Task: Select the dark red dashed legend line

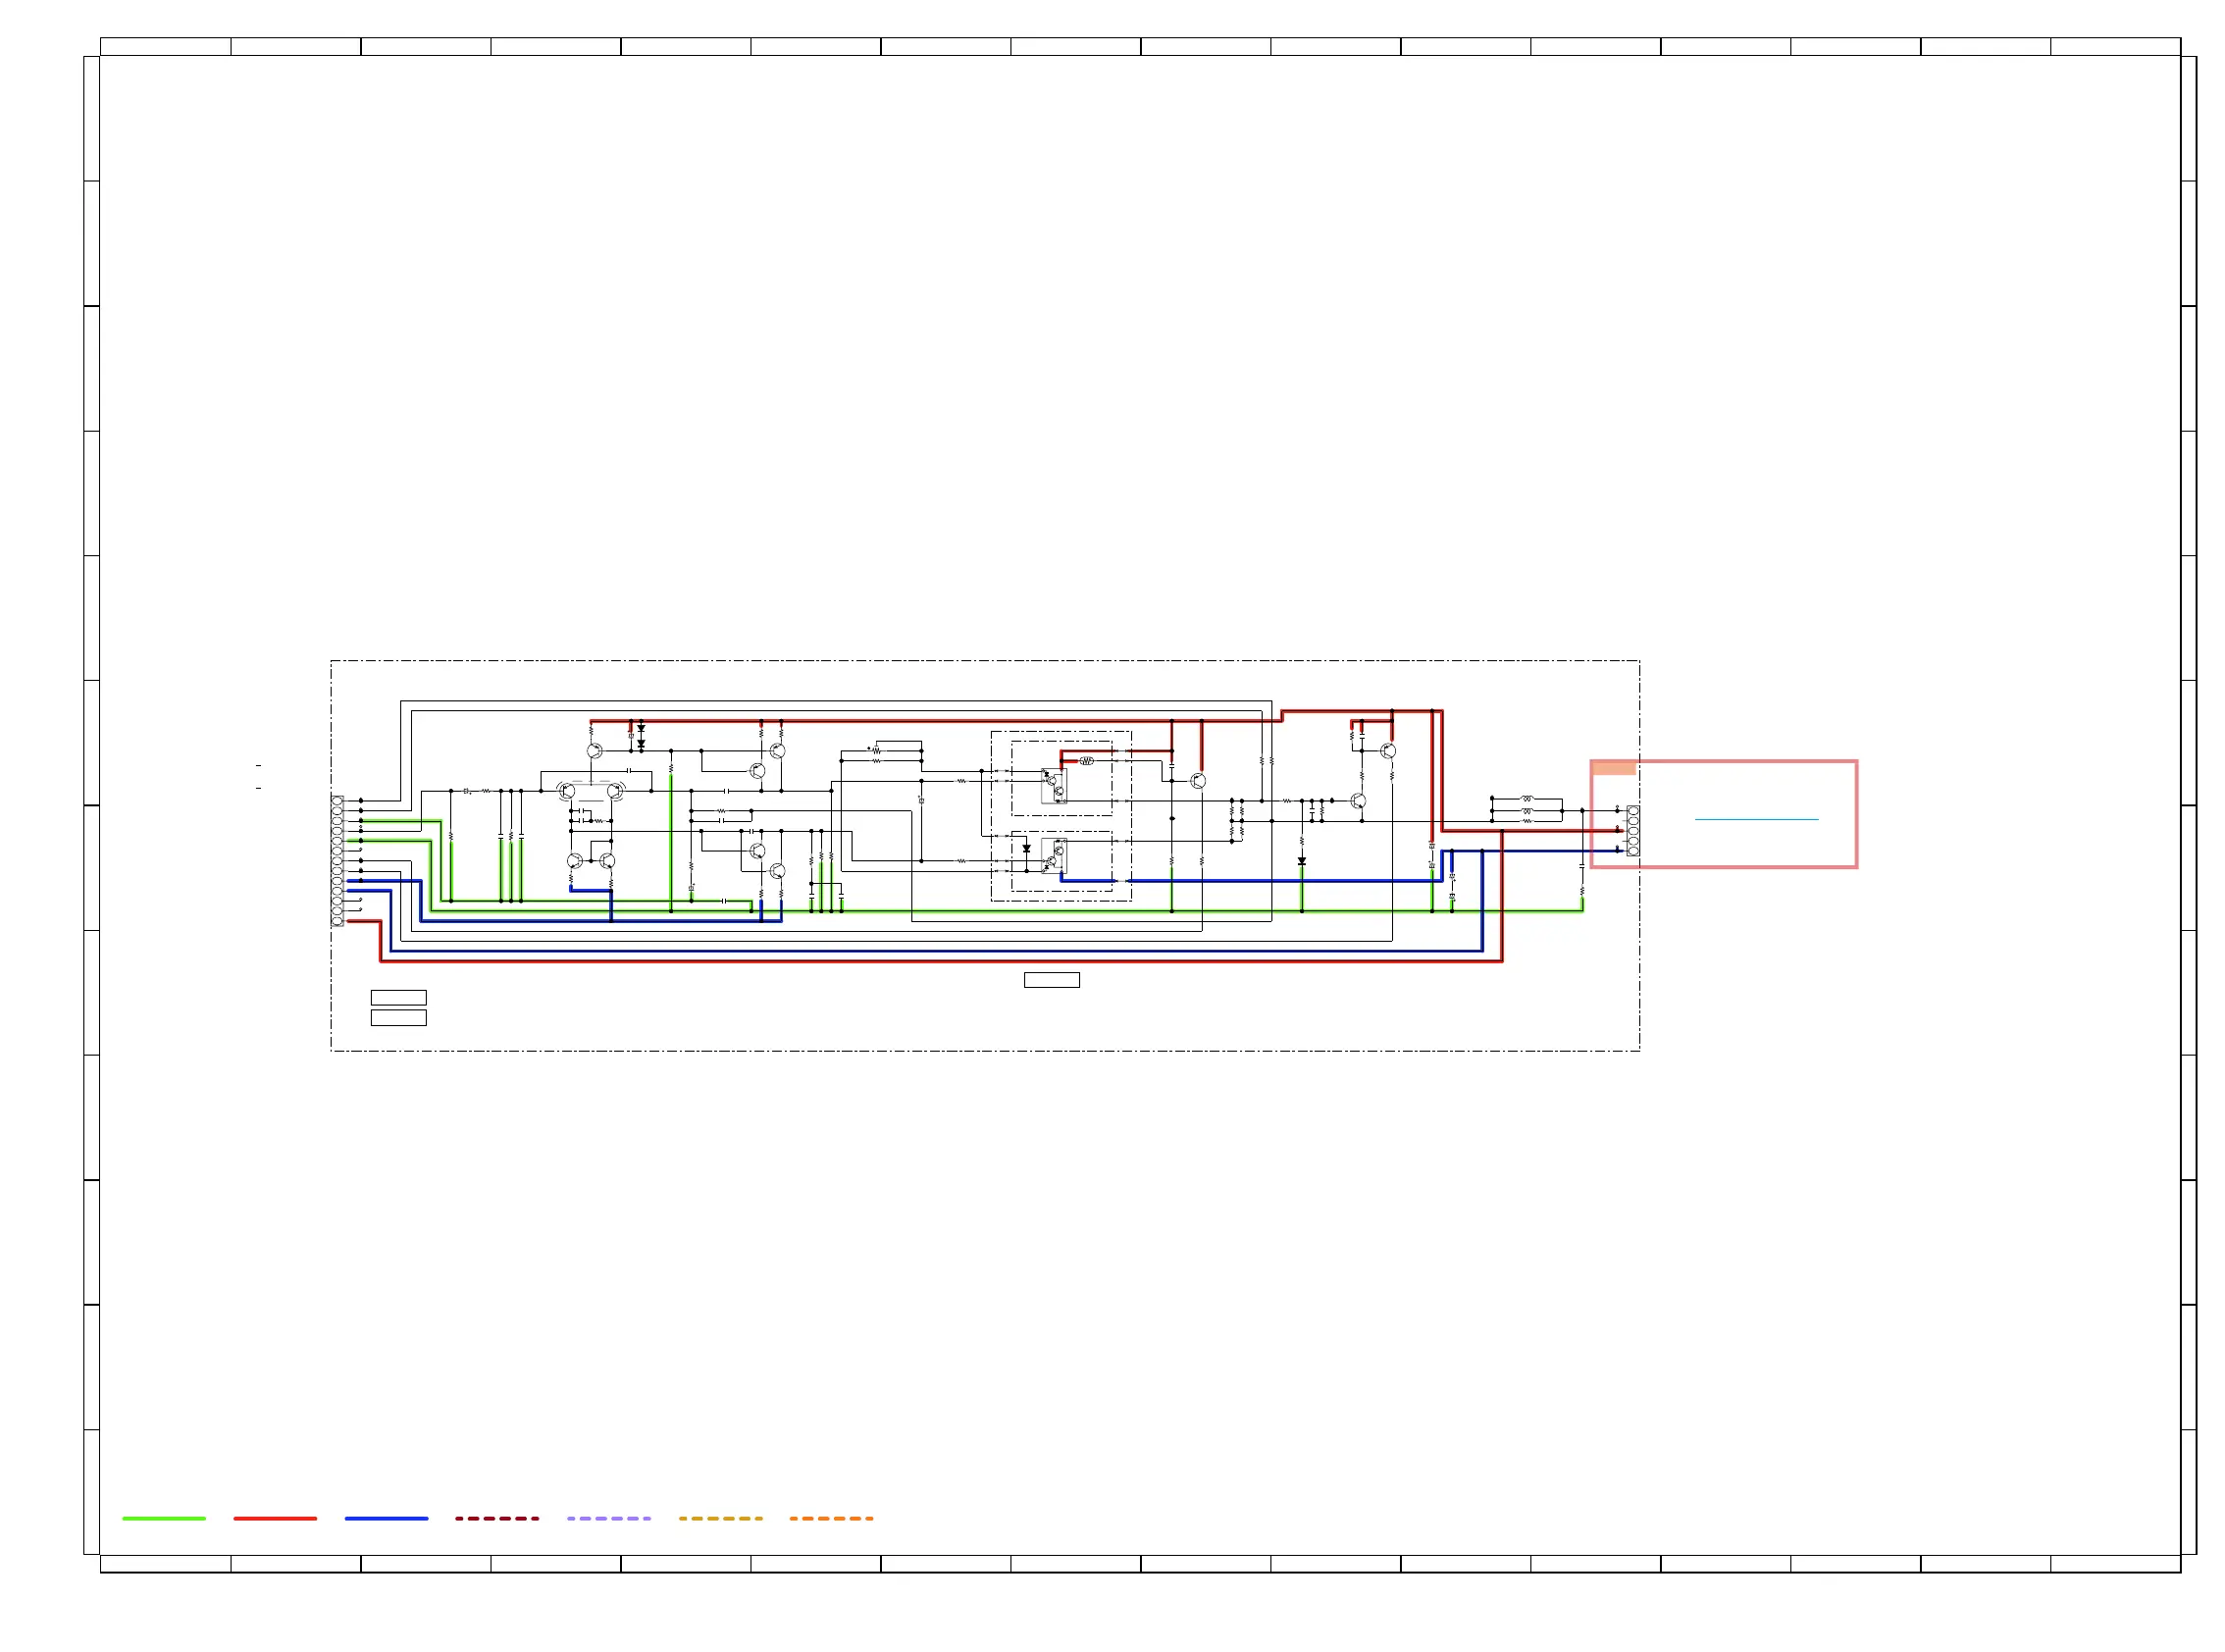Action: click(497, 1518)
